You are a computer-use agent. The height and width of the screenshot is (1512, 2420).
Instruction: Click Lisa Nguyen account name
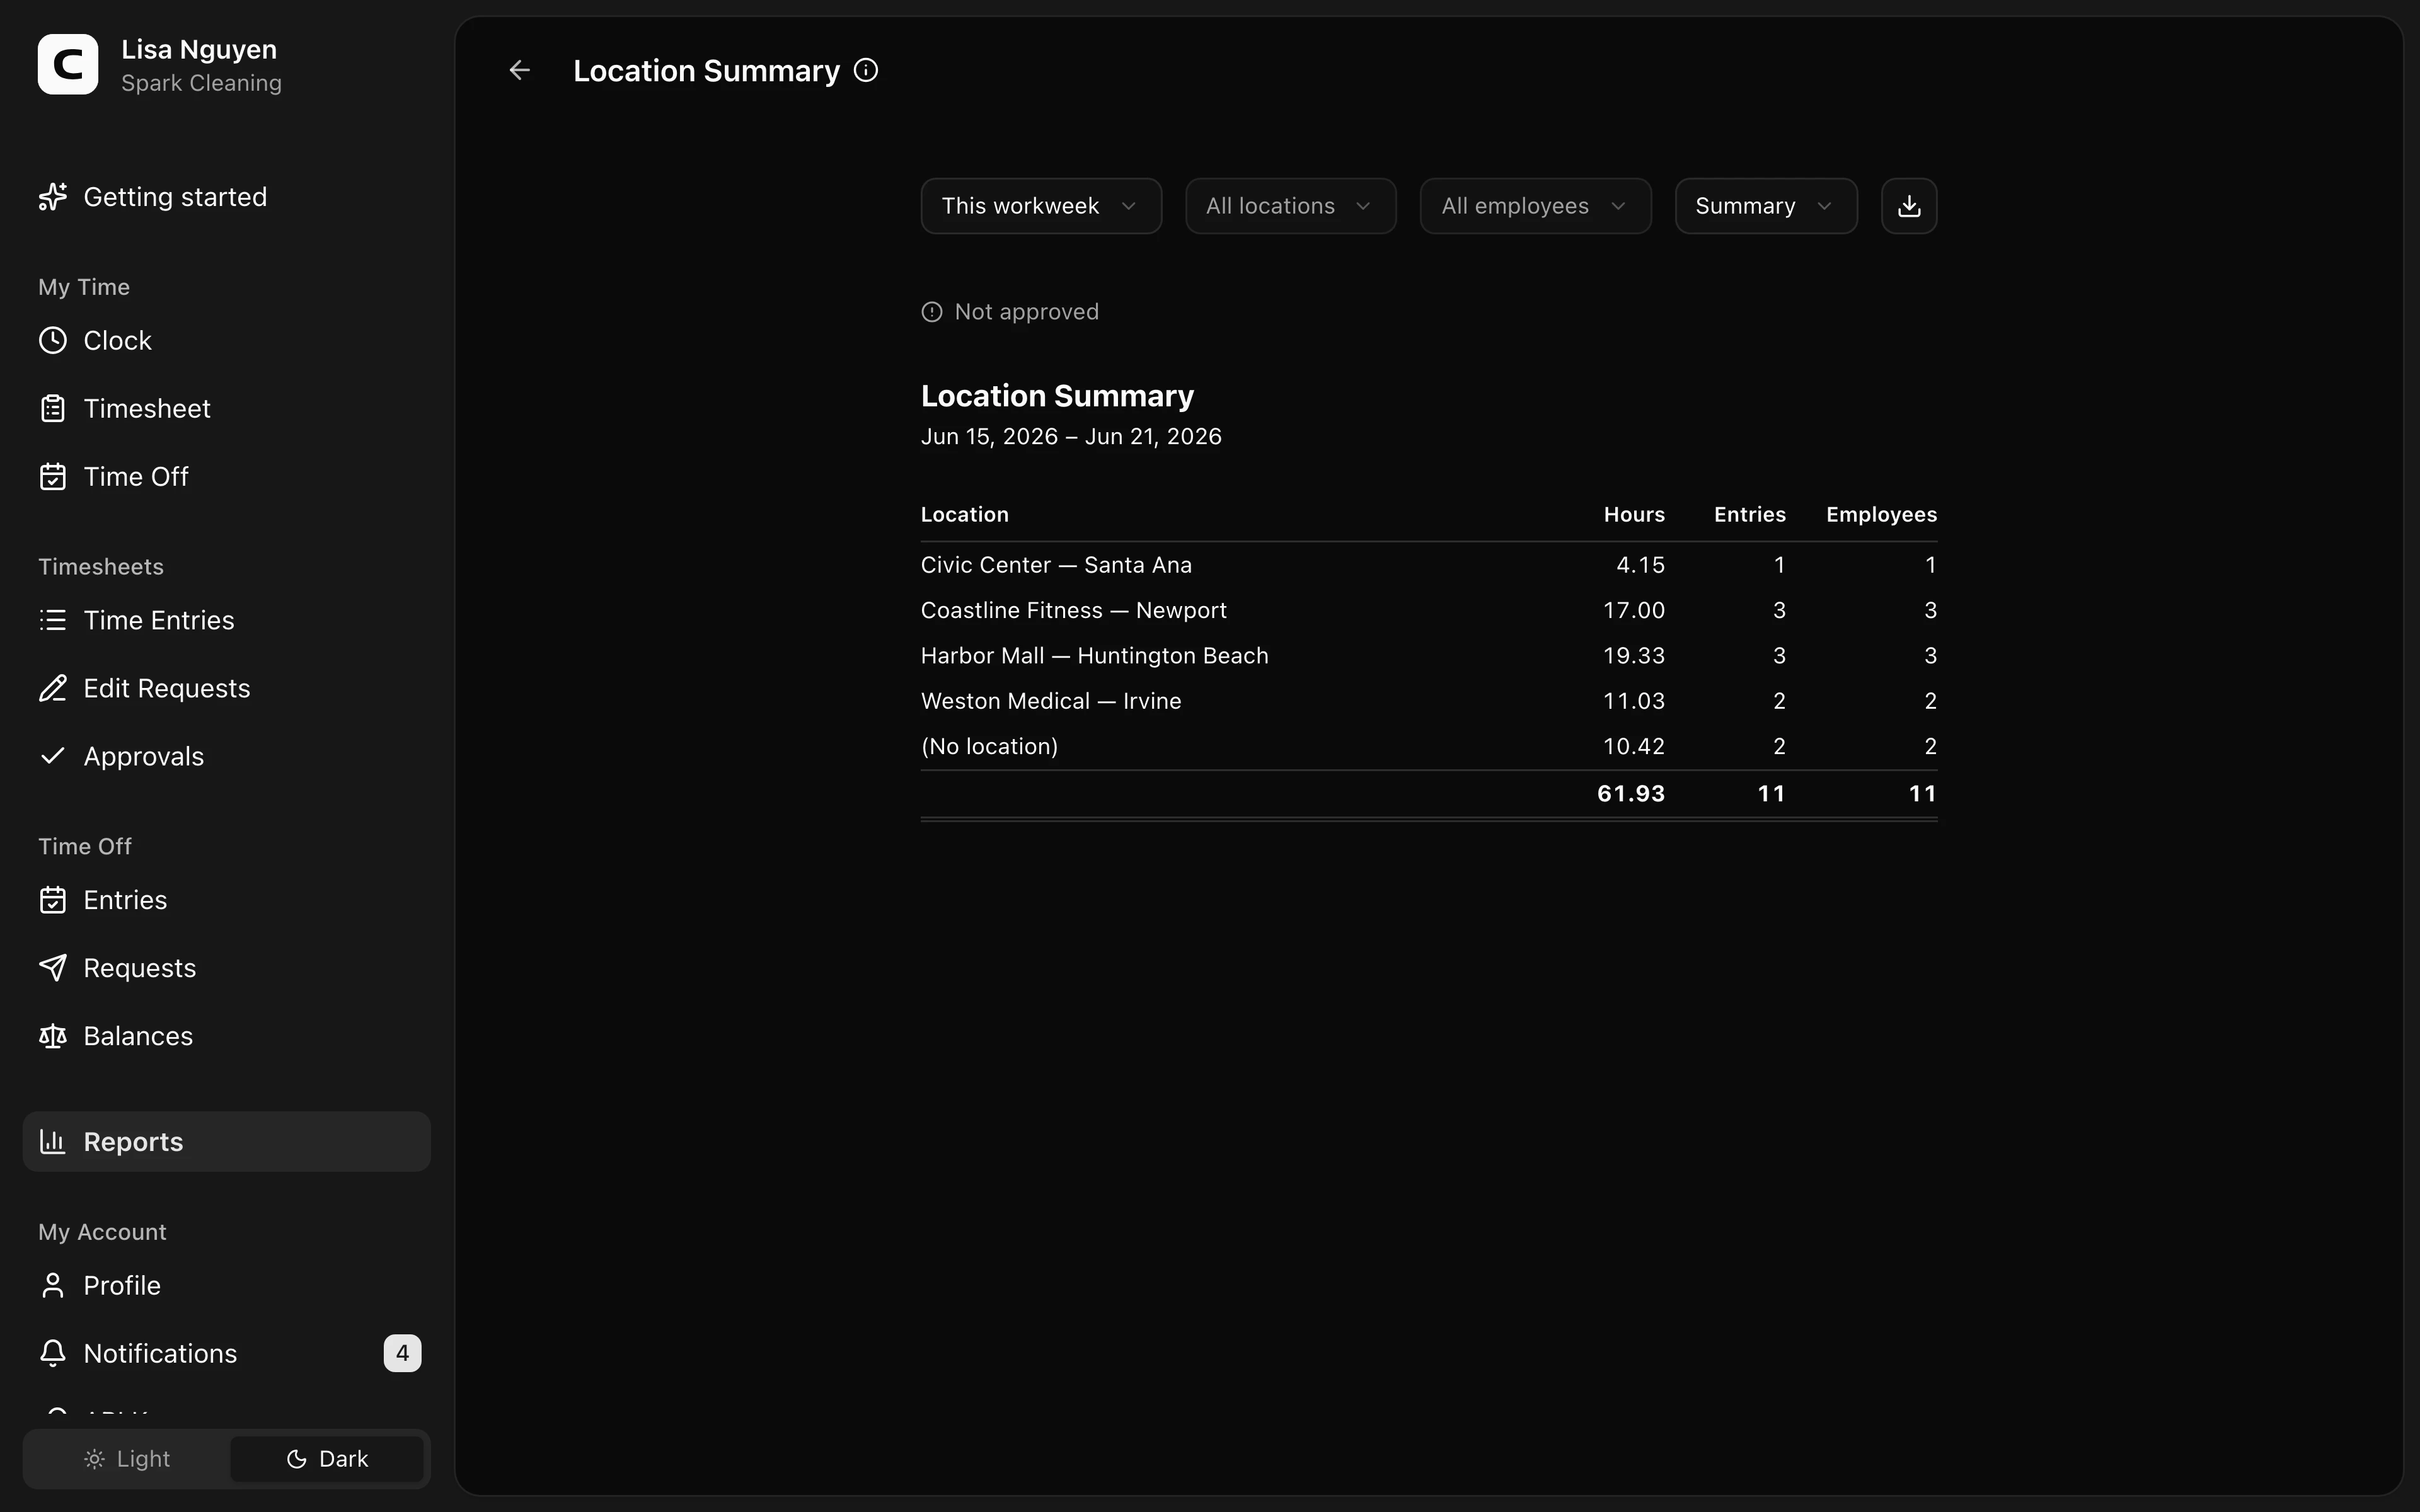point(199,49)
